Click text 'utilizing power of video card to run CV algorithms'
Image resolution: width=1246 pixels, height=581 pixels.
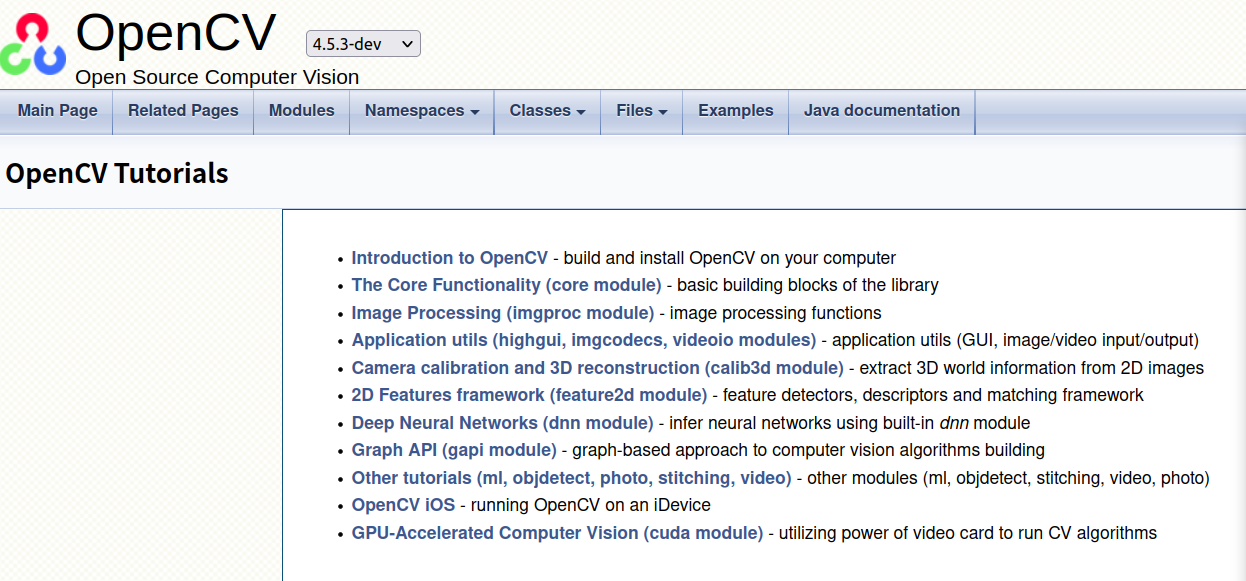(968, 533)
